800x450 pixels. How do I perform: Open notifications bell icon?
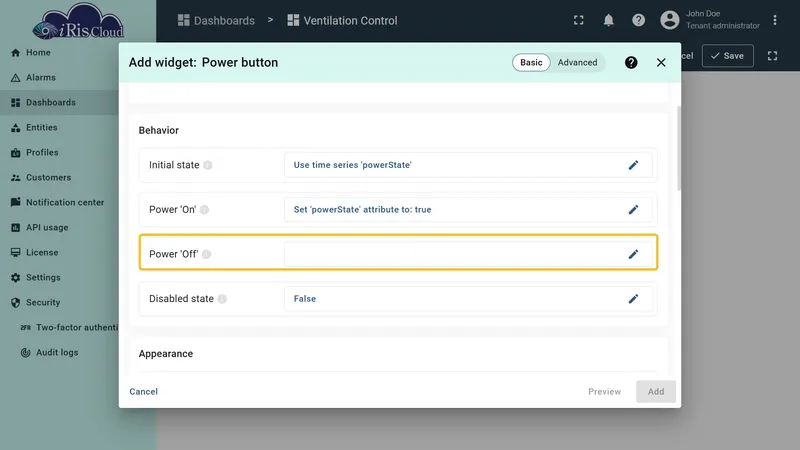[x=609, y=20]
